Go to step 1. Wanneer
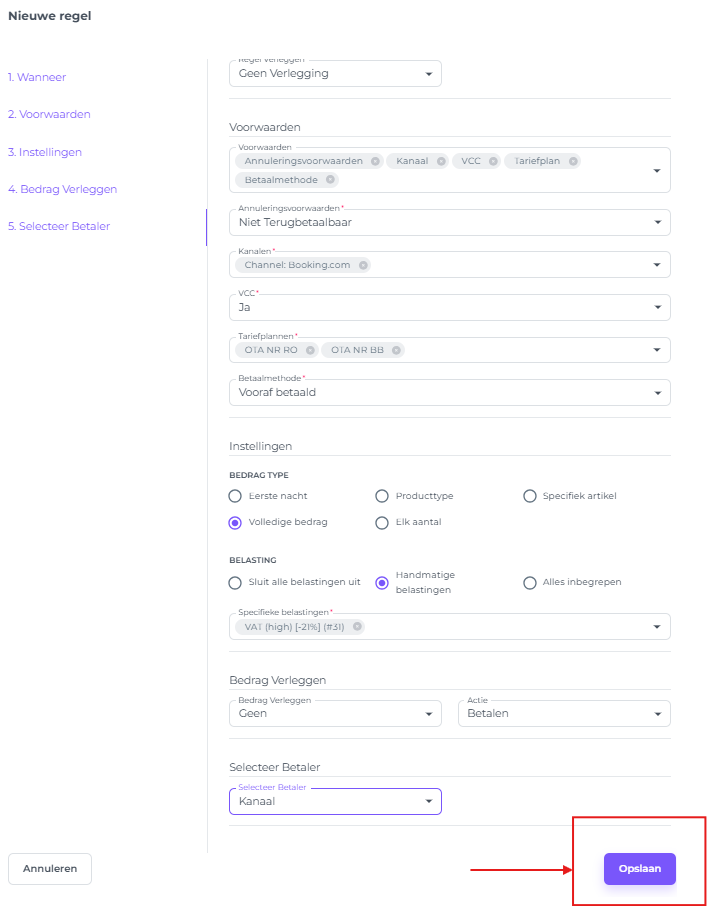The image size is (707, 906). 37,77
